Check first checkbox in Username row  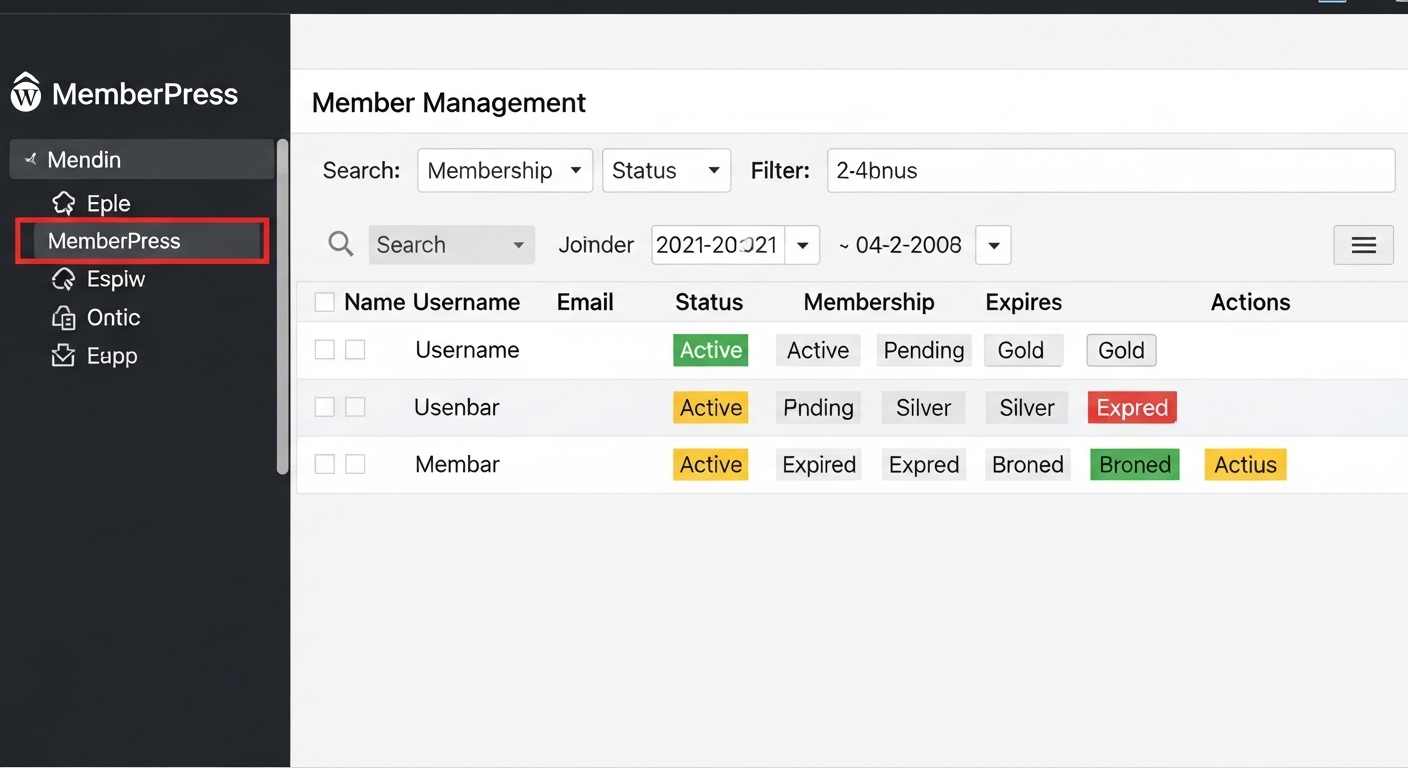coord(324,349)
